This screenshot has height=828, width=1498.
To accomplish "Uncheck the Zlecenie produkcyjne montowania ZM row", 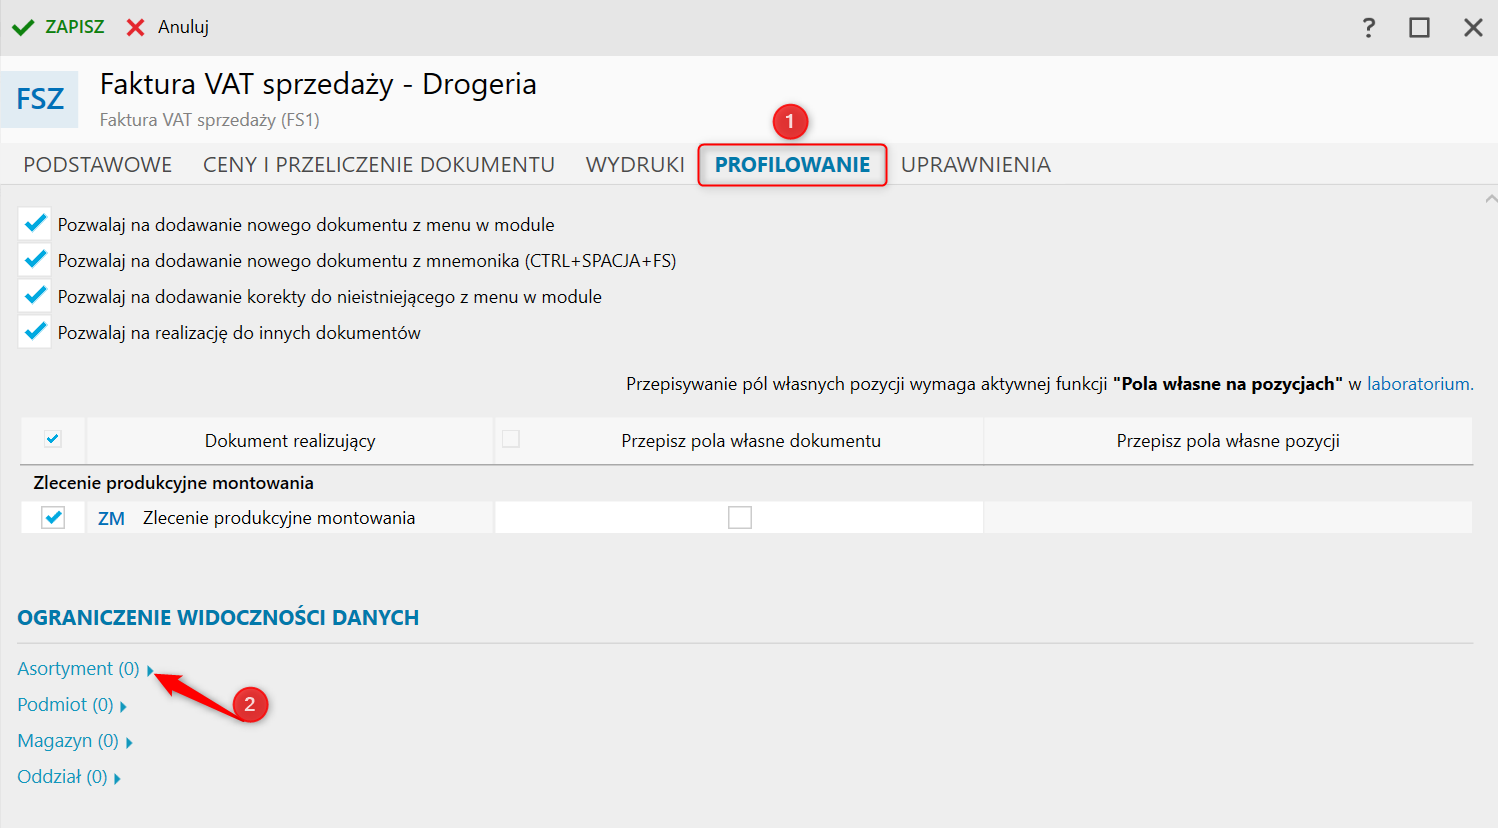I will [x=53, y=518].
